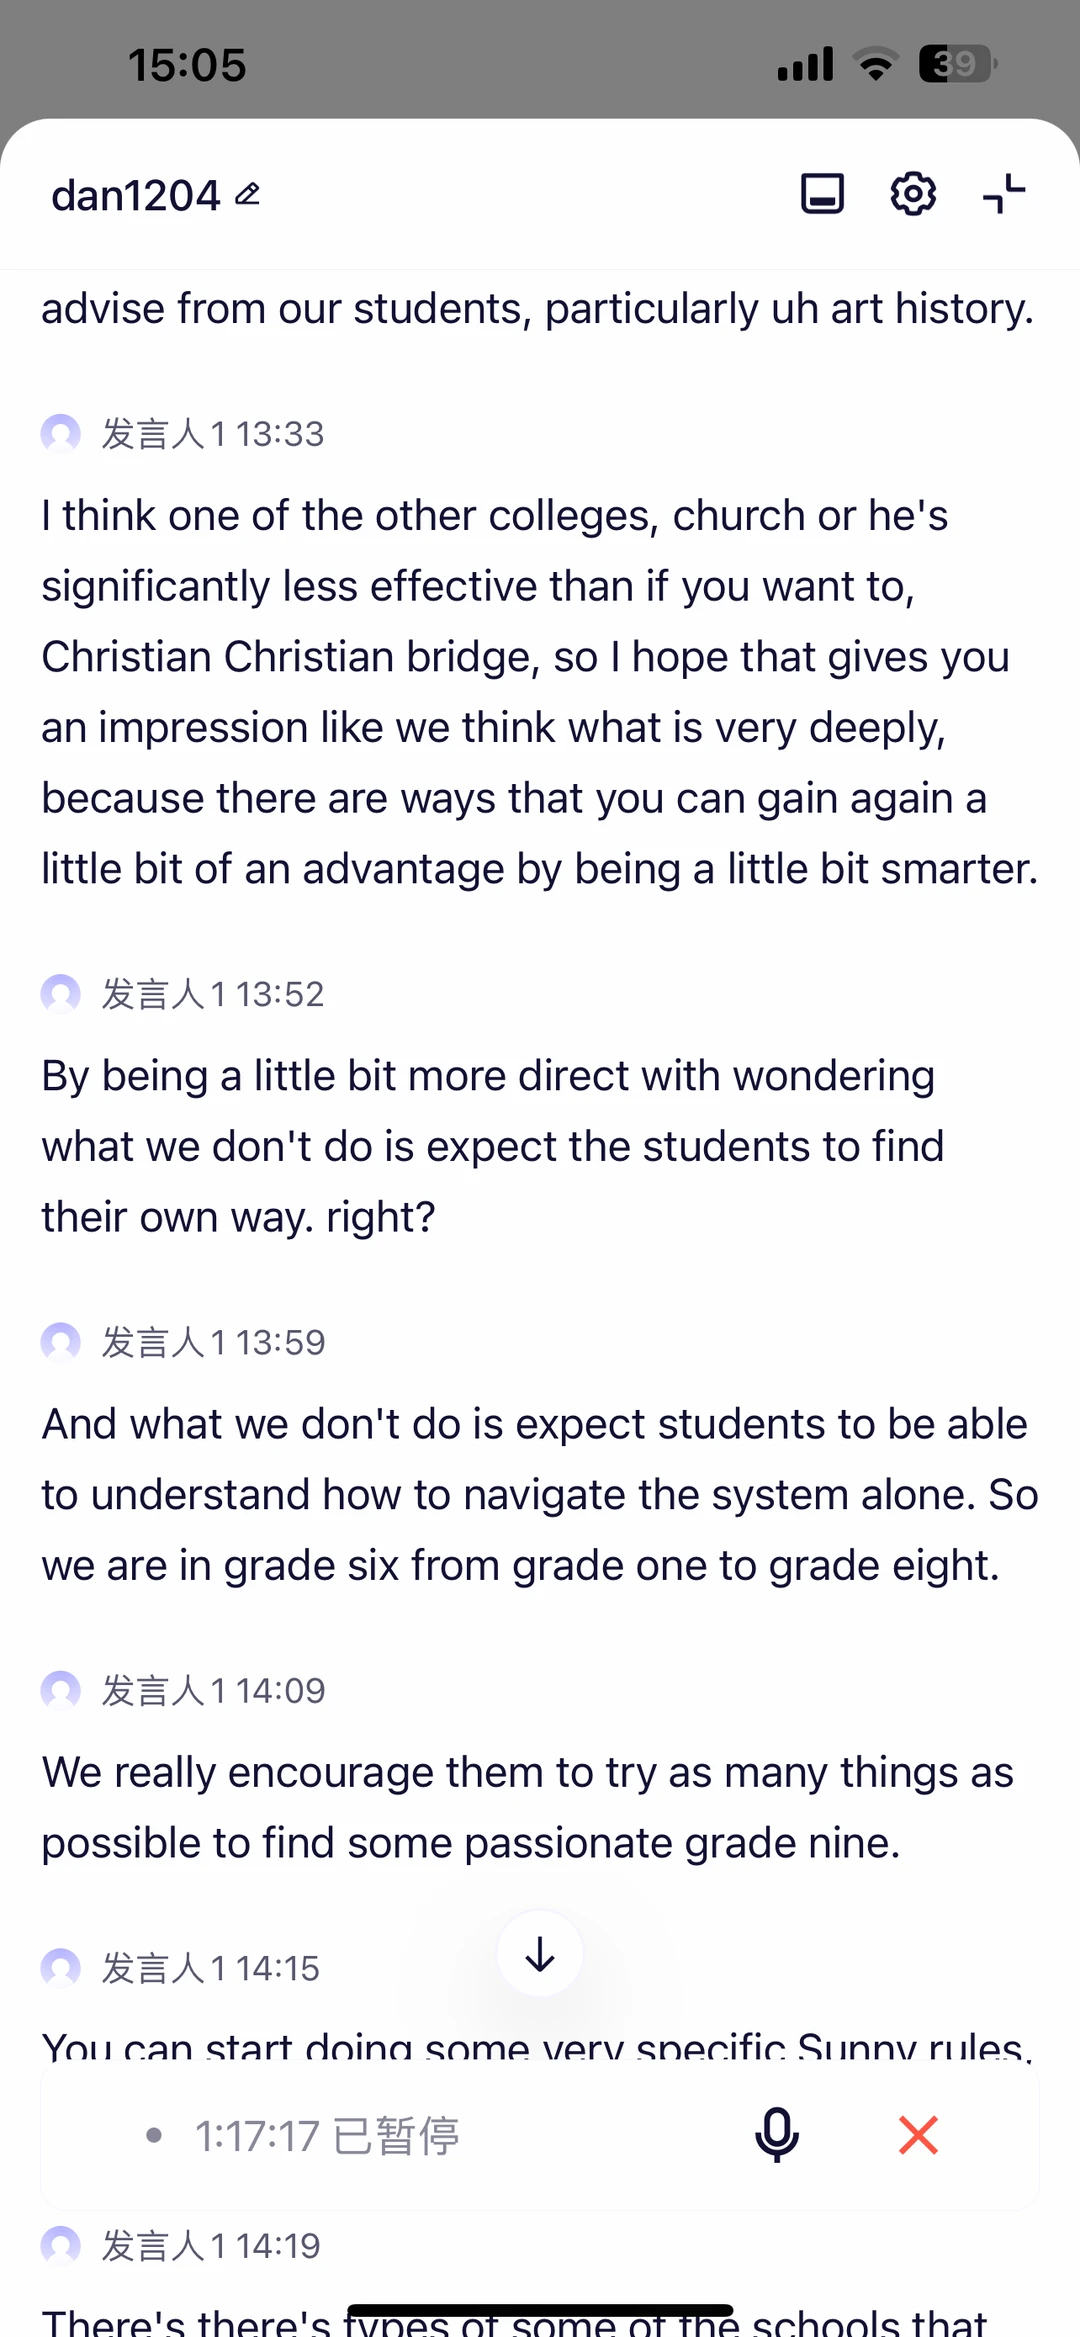Image resolution: width=1080 pixels, height=2337 pixels.
Task: Tap speaker avatar at 13:59
Action: [x=60, y=1342]
